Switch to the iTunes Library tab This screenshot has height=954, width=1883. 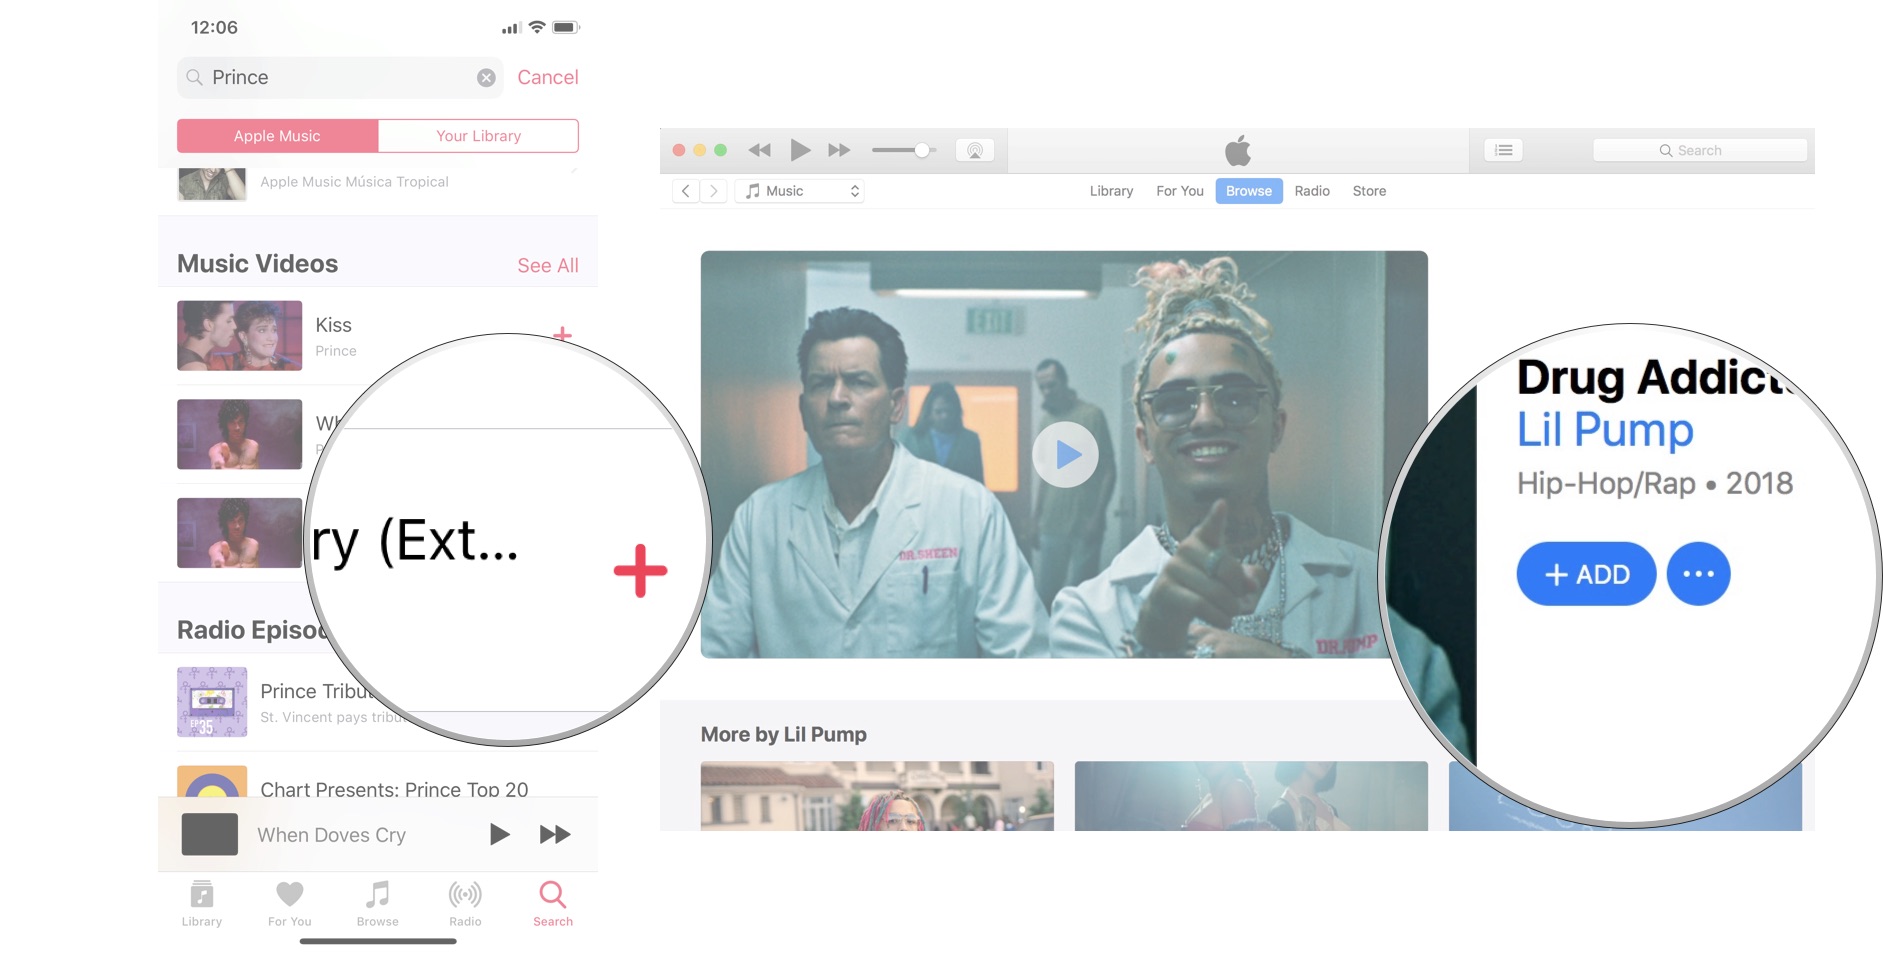[1111, 191]
